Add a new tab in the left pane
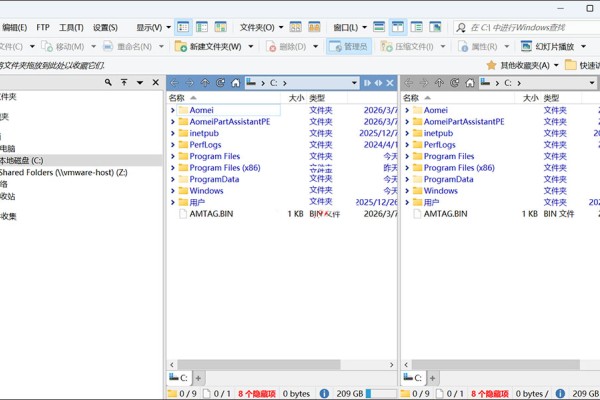Screen dimensions: 600x400 (x=198, y=378)
